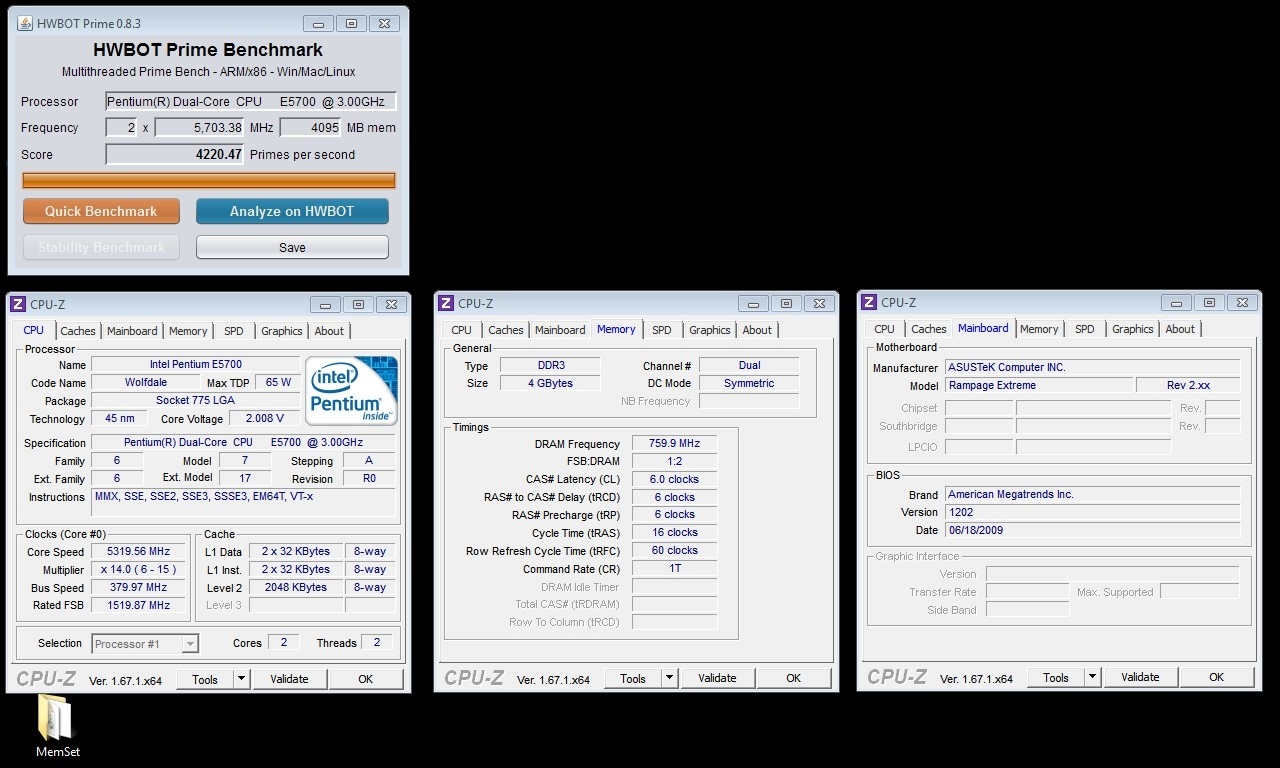Select the memory type DDR3 value
Image resolution: width=1280 pixels, height=768 pixels.
550,365
